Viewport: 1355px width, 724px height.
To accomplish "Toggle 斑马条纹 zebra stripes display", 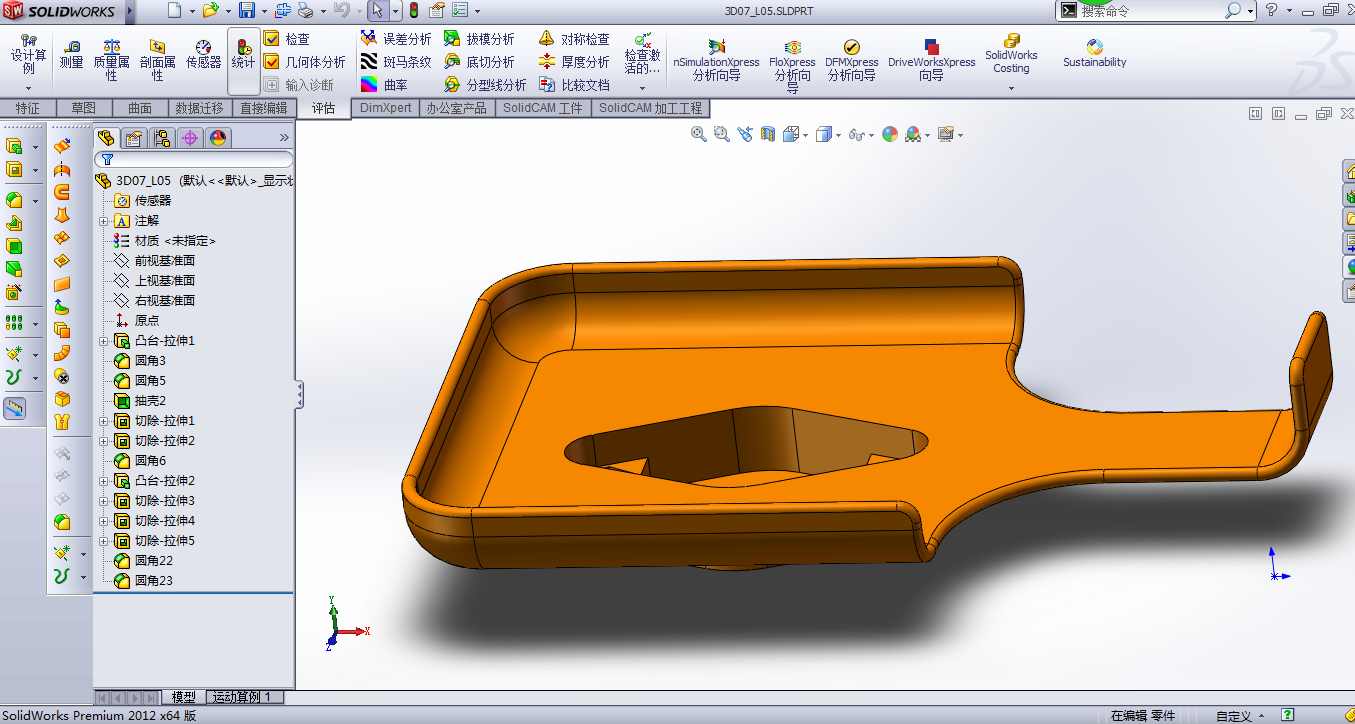I will (396, 62).
